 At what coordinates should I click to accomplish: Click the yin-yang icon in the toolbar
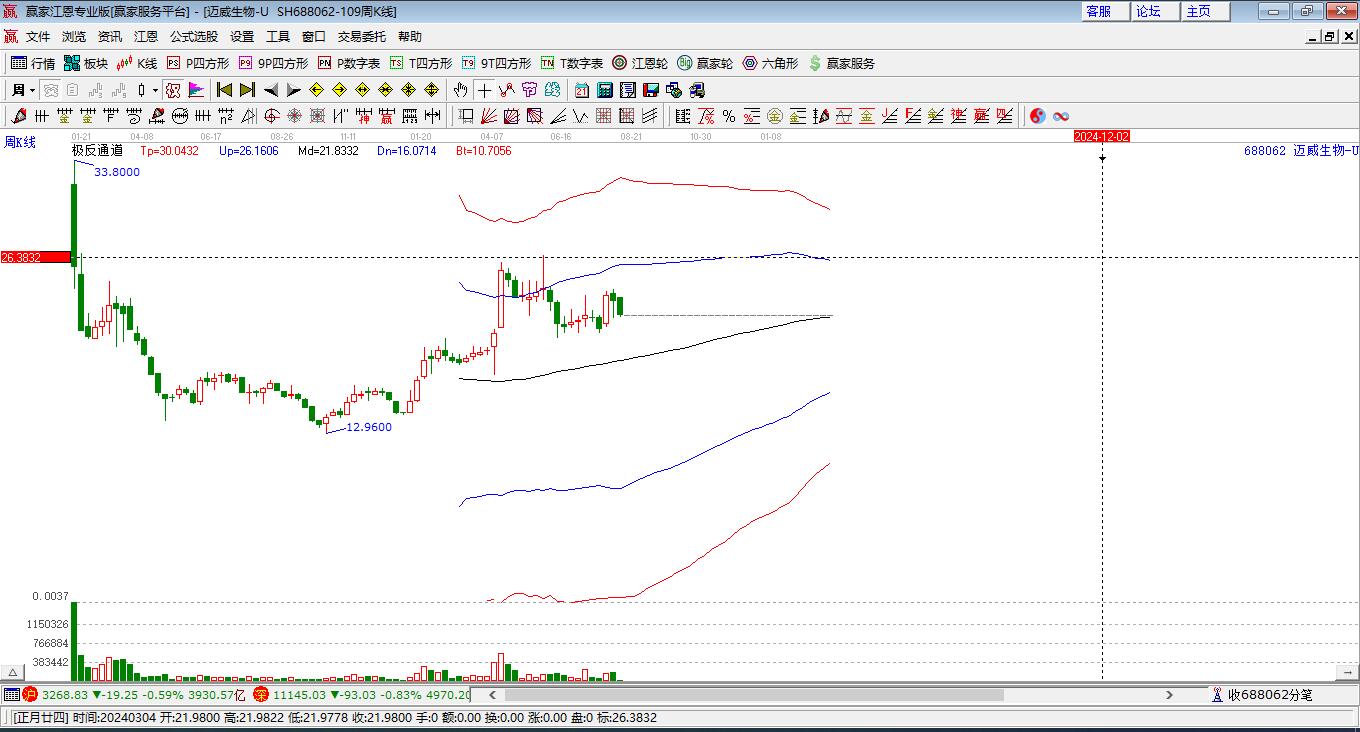coord(1037,116)
